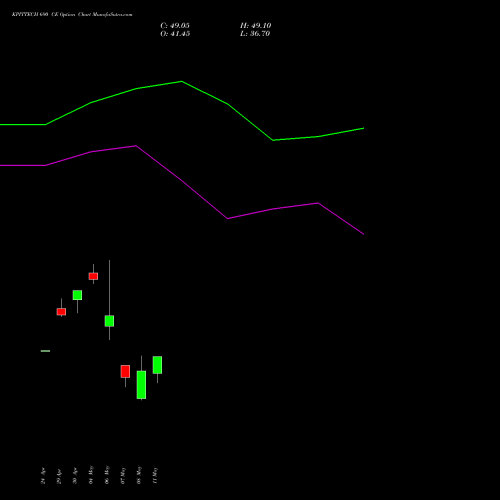
Task: Click the 30 Apr date label
Action: (x=75, y=476)
